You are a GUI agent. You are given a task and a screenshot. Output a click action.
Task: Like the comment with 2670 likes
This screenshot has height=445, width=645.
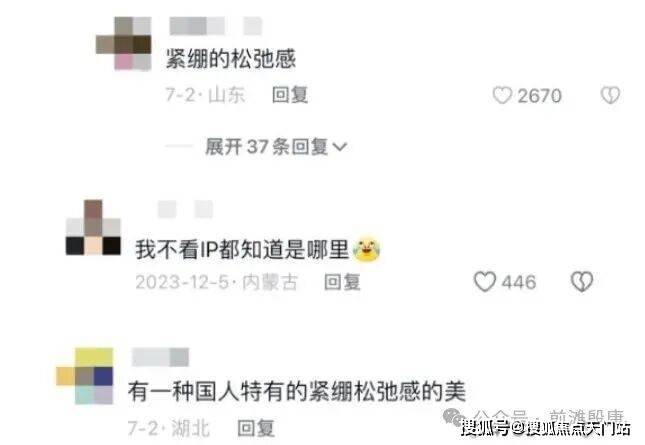[502, 95]
